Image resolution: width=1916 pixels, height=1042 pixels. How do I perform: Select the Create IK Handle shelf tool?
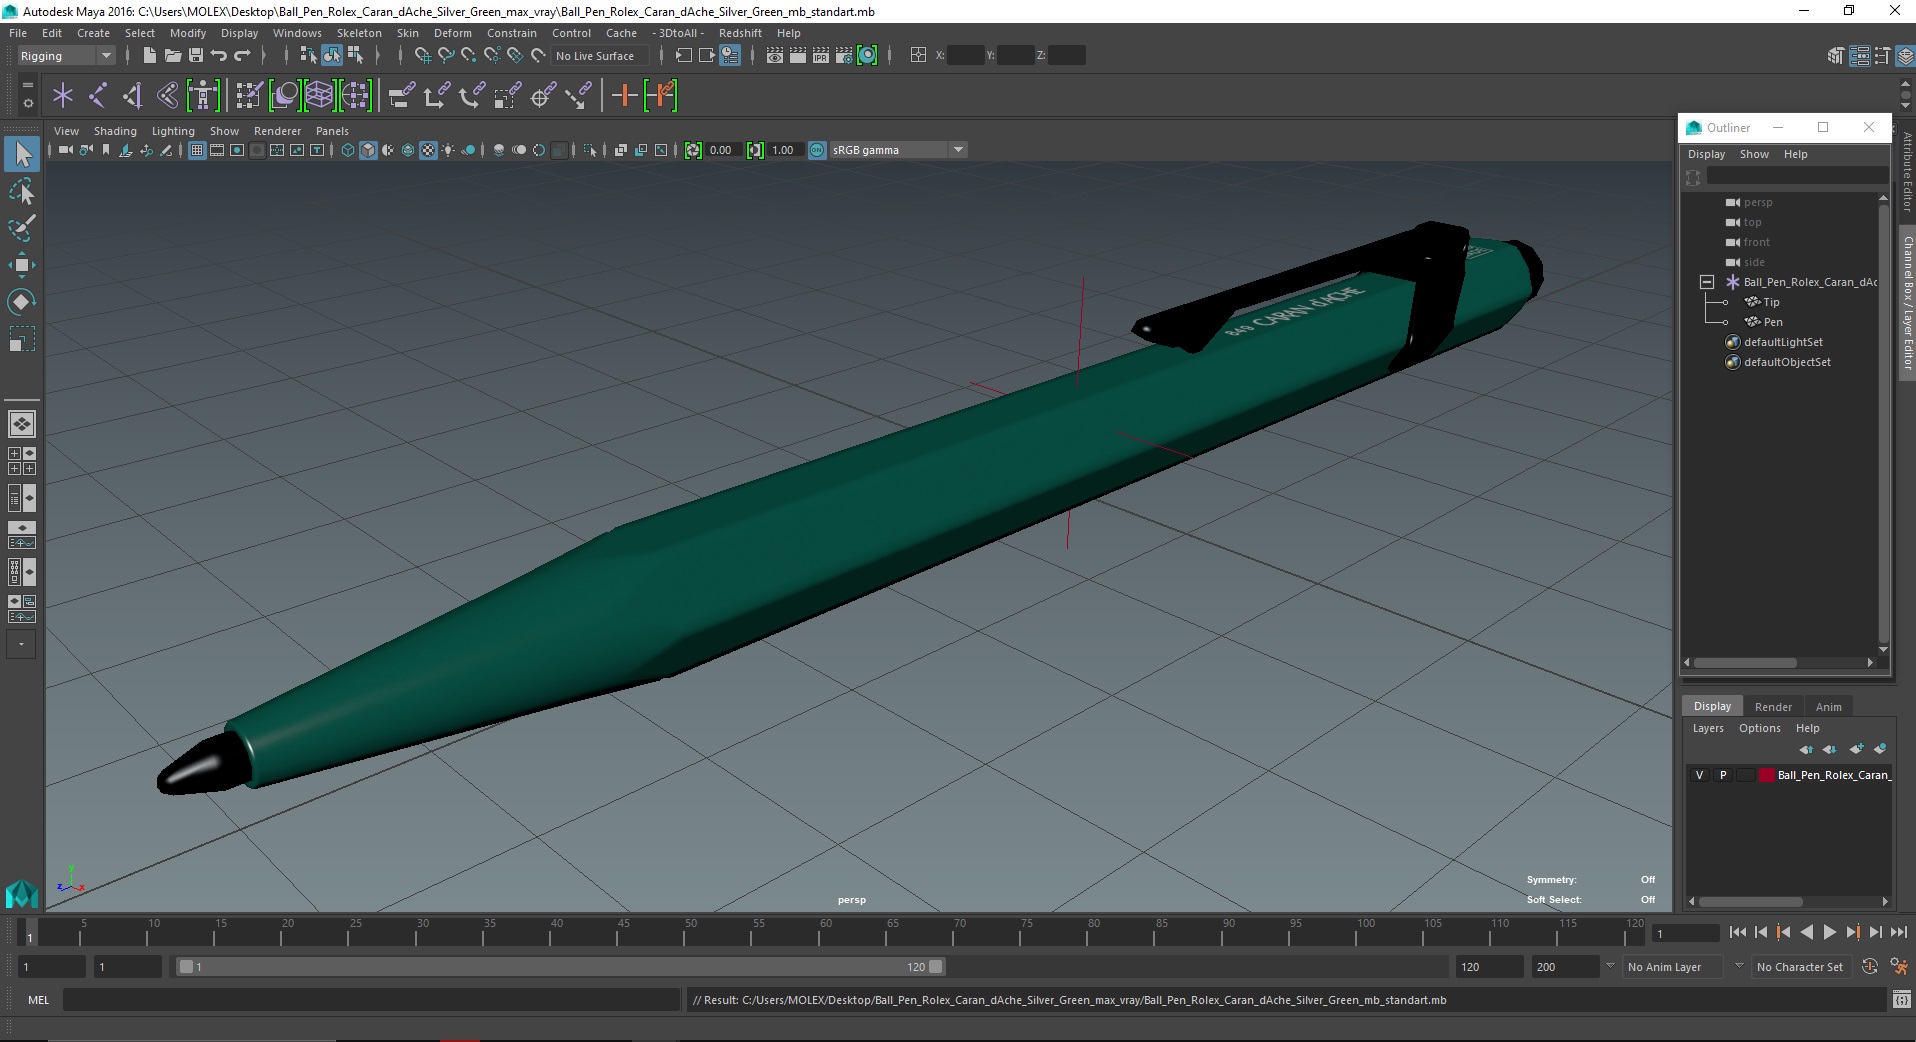(132, 96)
